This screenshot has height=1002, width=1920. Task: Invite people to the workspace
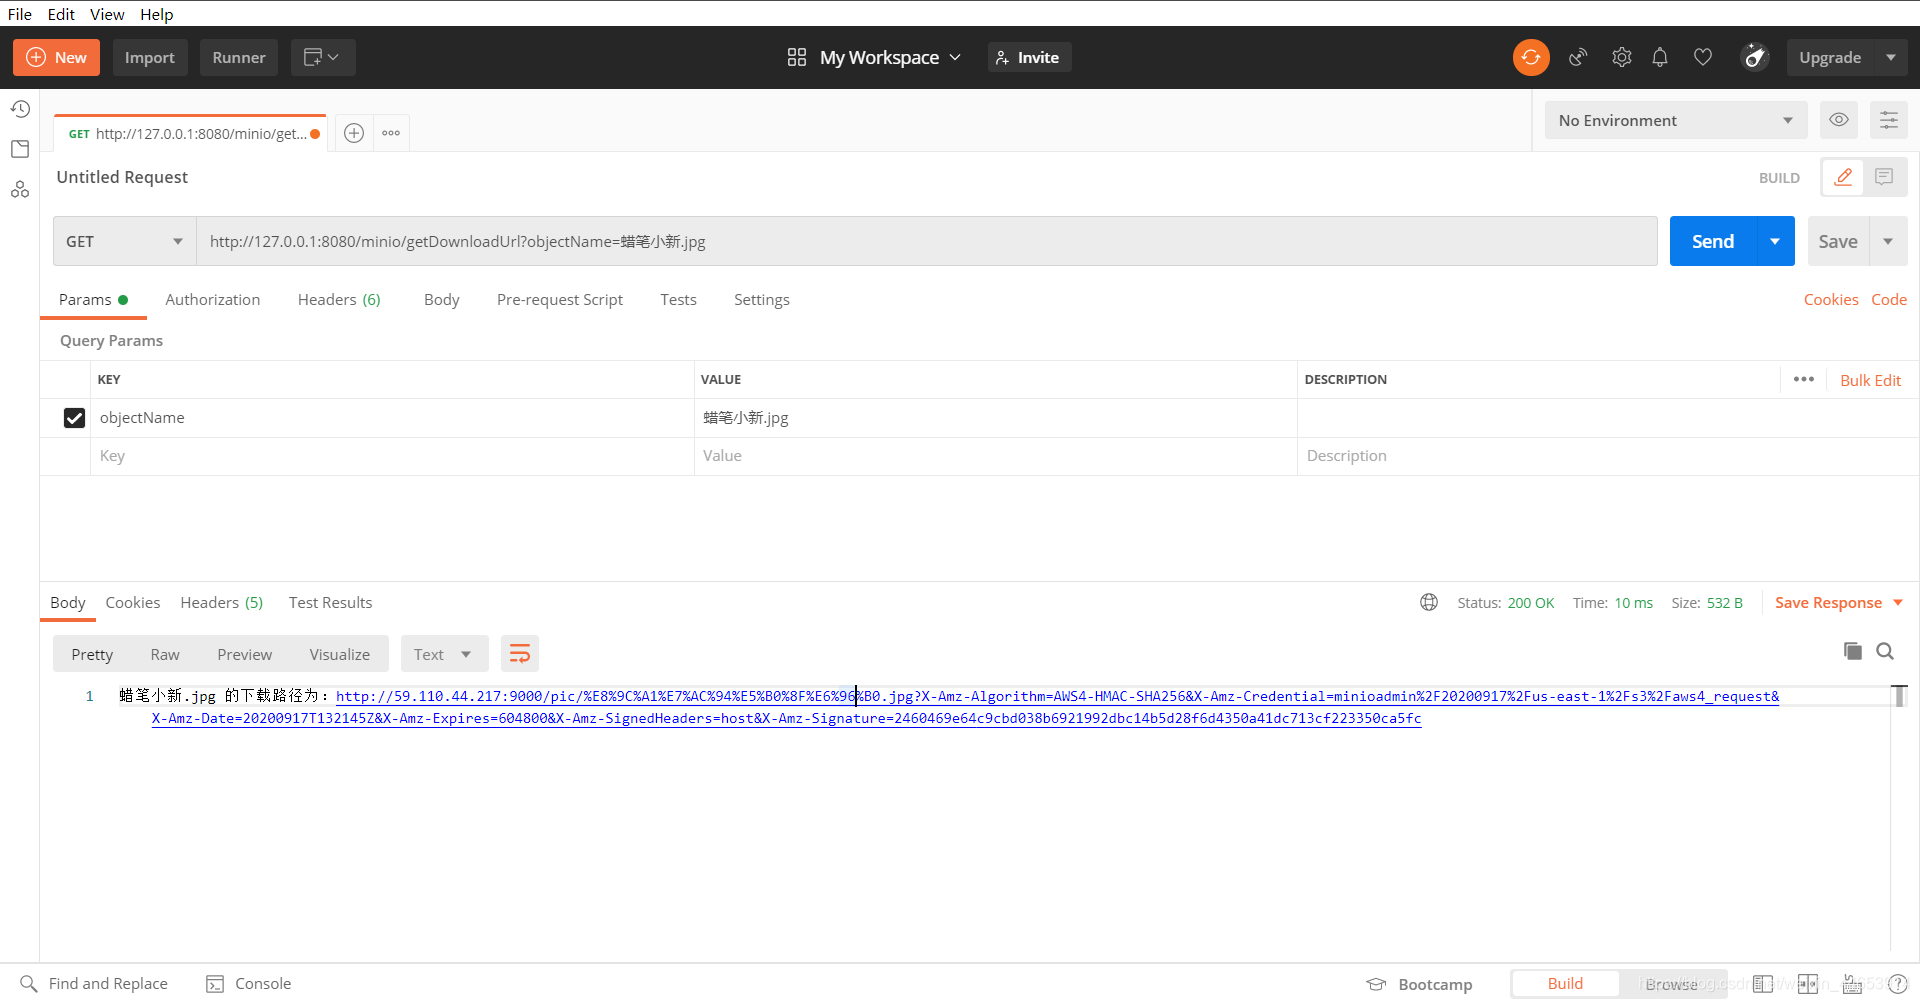click(x=1029, y=58)
